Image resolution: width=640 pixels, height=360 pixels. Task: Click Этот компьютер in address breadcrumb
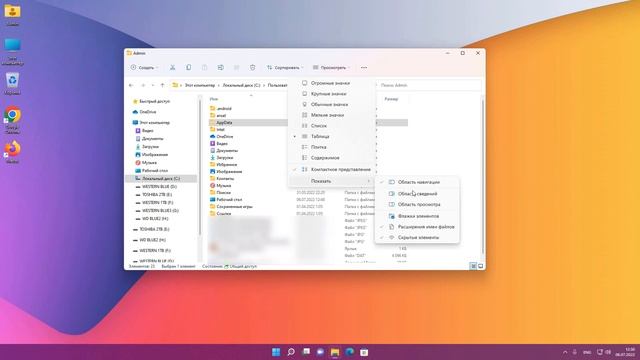[x=200, y=85]
